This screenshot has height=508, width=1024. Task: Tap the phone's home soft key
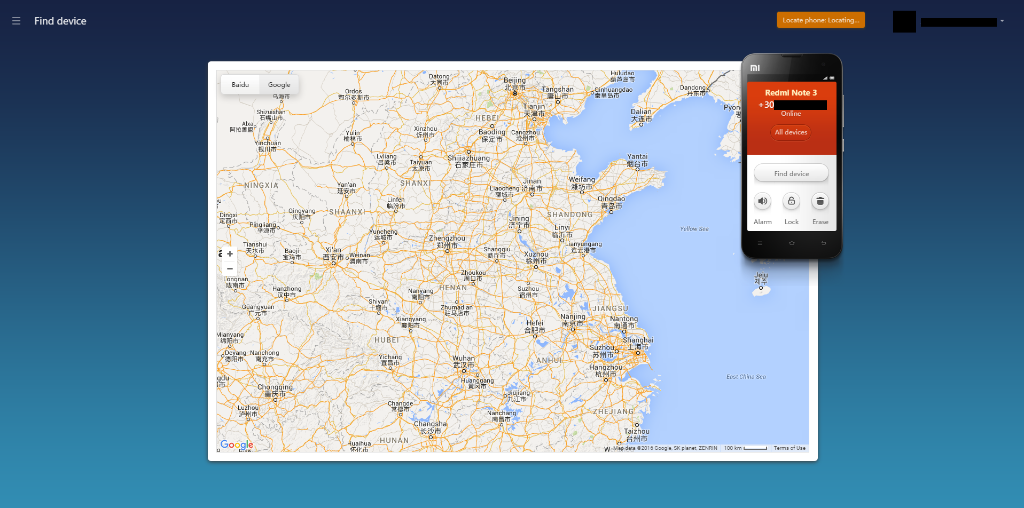(x=791, y=243)
